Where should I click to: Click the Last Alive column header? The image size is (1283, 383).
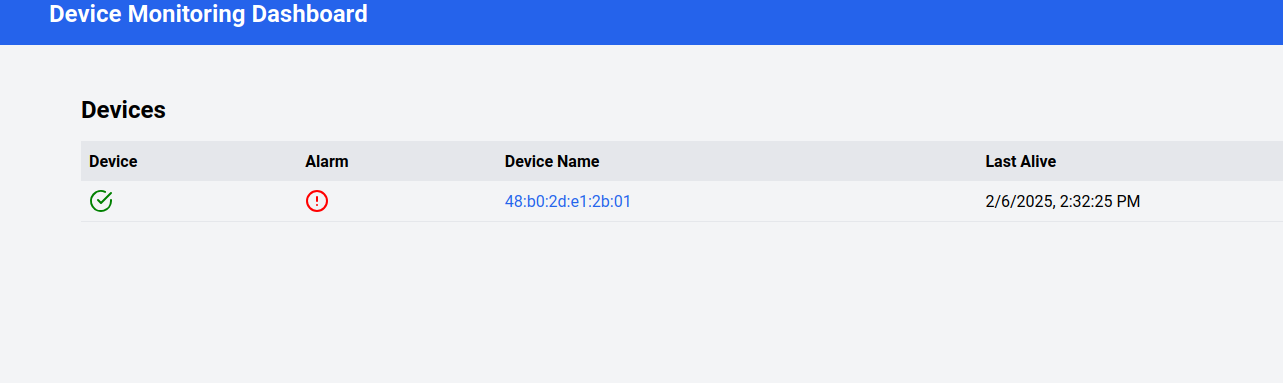[1021, 161]
